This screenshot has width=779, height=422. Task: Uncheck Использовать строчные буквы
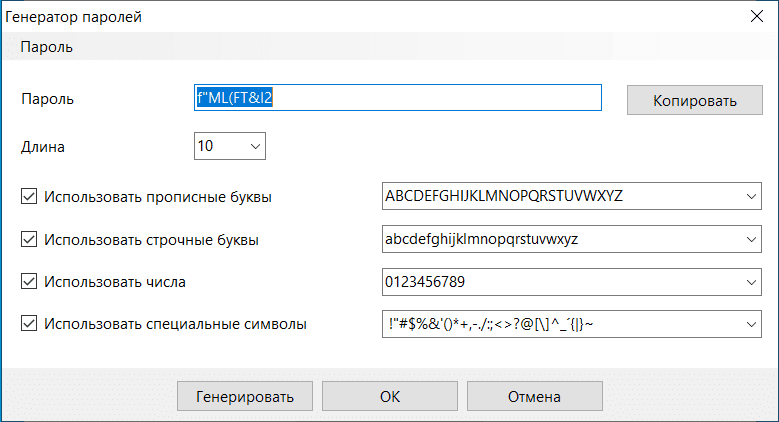[x=28, y=239]
